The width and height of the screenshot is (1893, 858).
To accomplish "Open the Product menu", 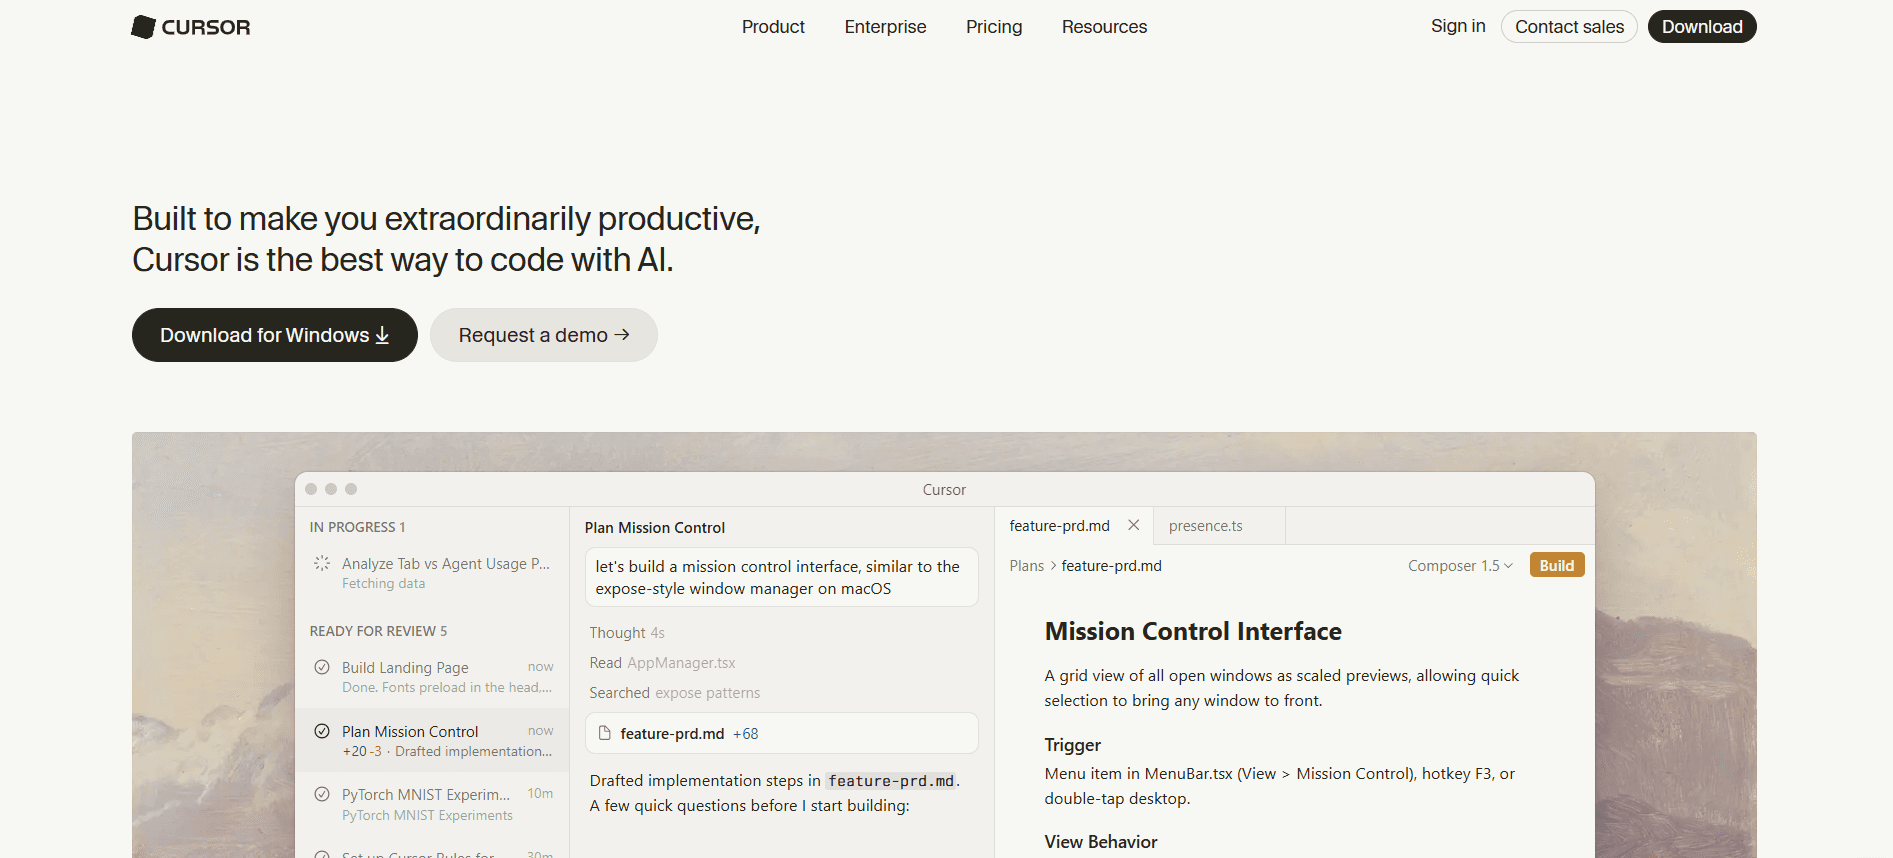I will 773,27.
